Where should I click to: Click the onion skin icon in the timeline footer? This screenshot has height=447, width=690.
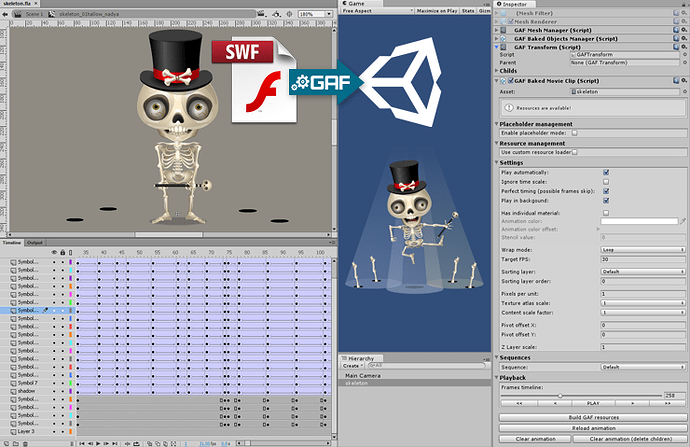[150, 443]
